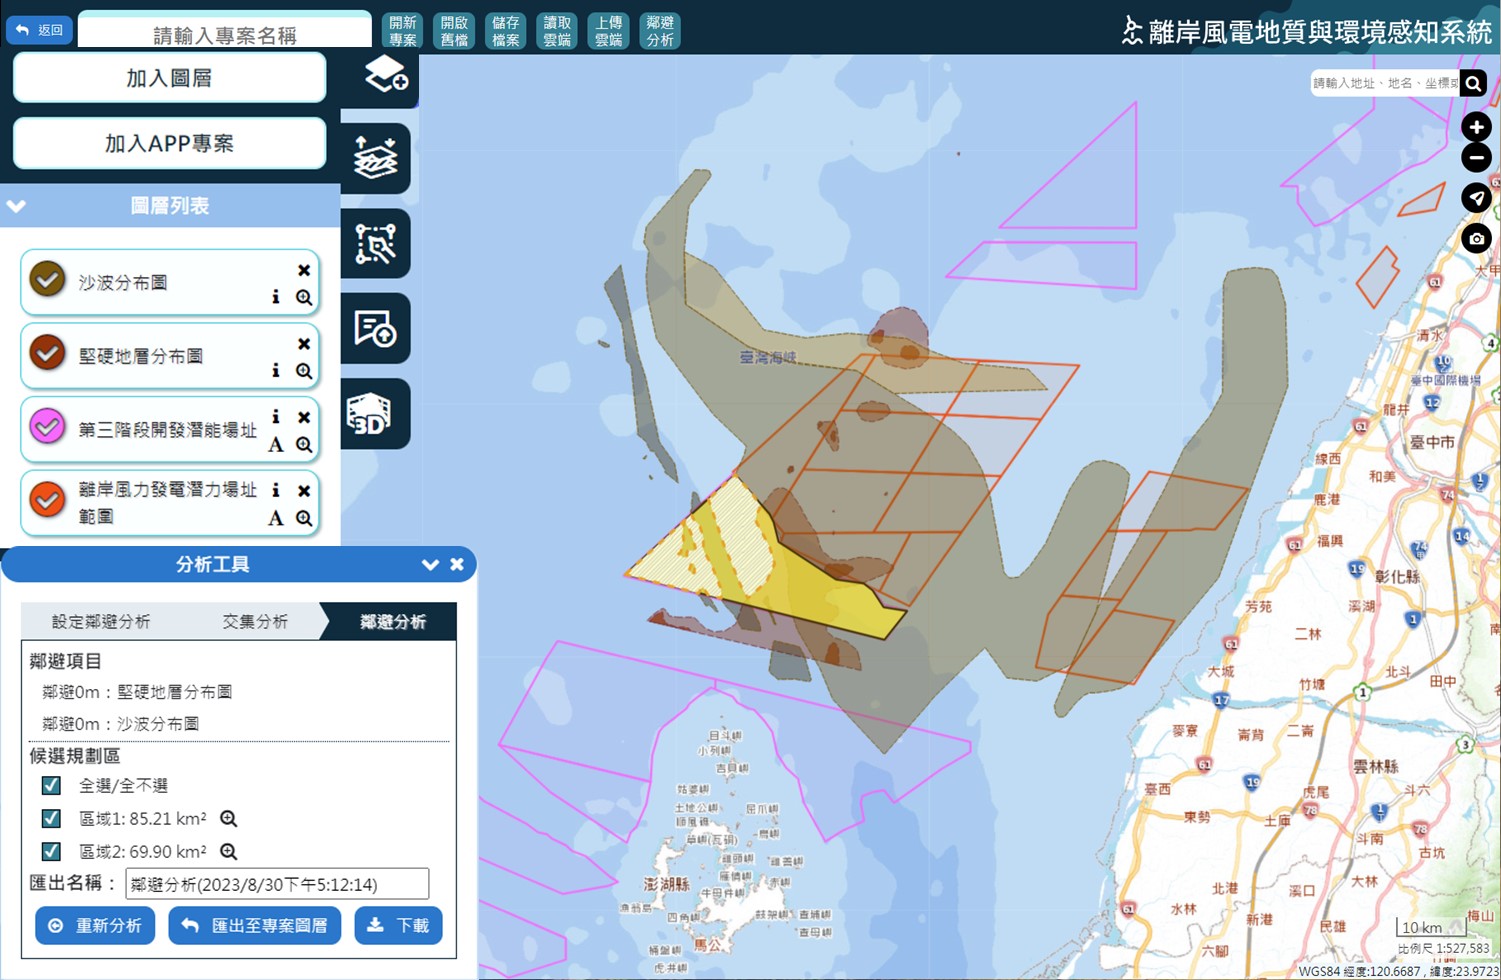Click the camera screenshot icon on map
The height and width of the screenshot is (980, 1501).
pyautogui.click(x=1476, y=239)
